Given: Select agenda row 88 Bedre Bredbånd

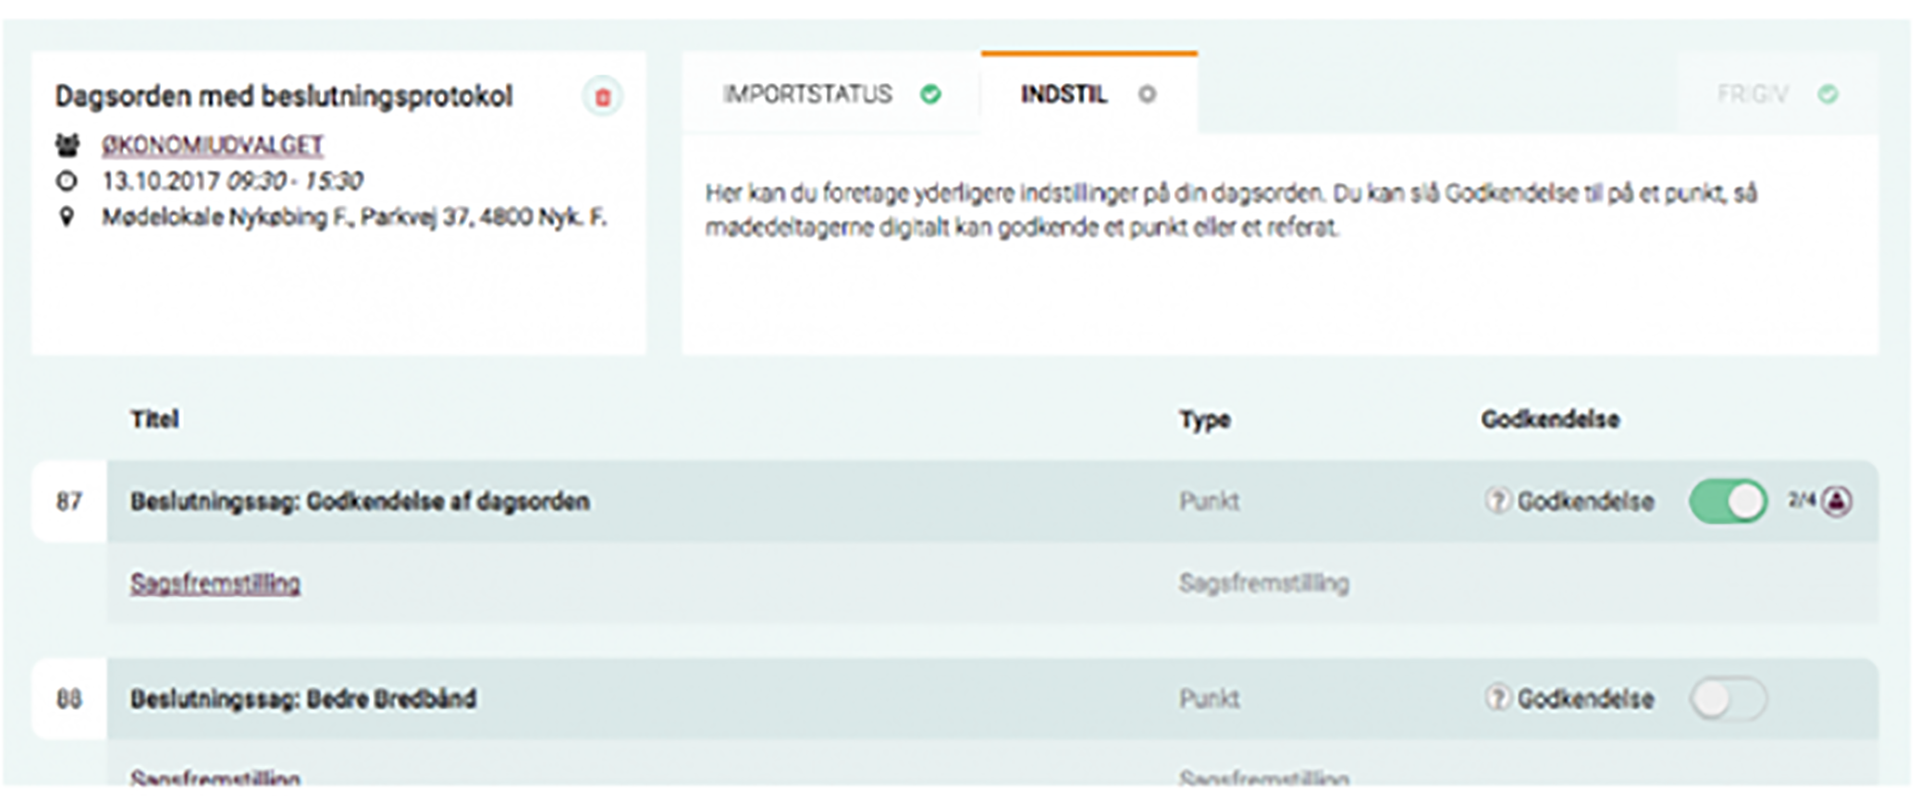Looking at the screenshot, I should [303, 698].
